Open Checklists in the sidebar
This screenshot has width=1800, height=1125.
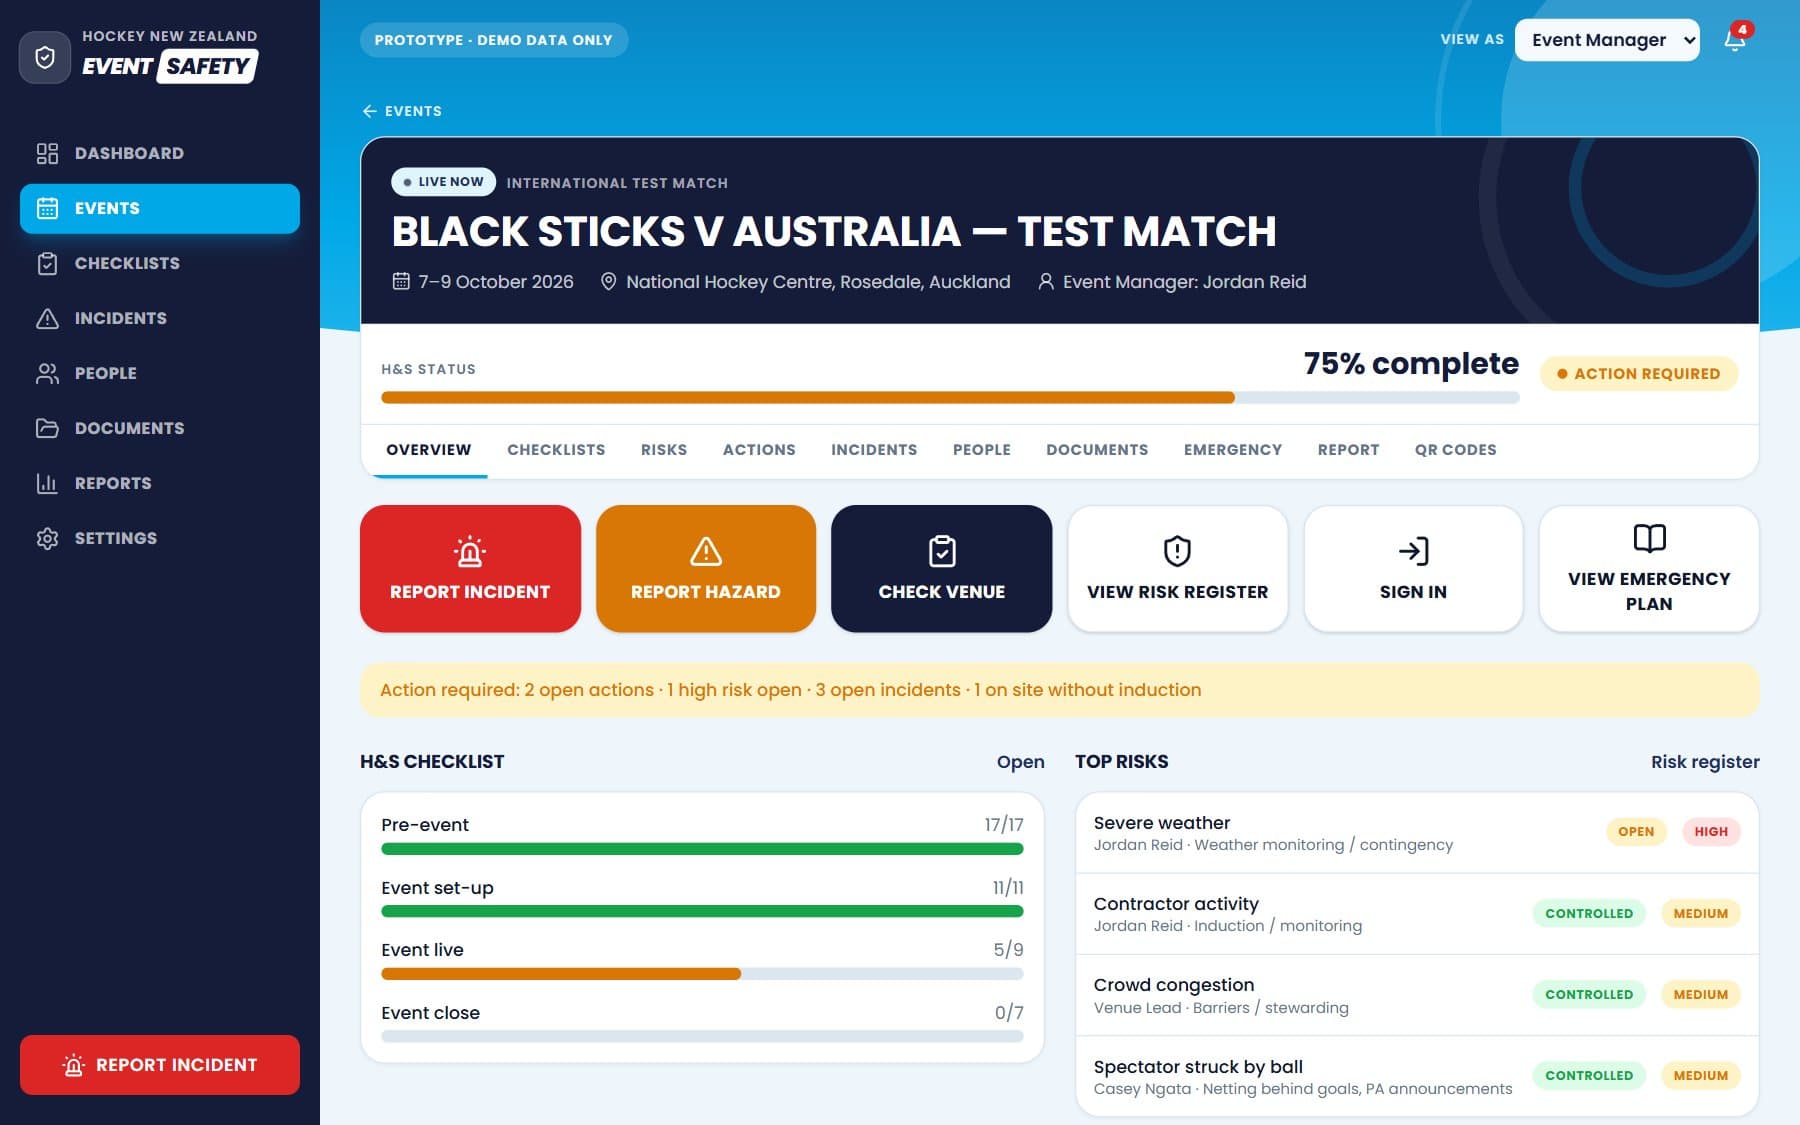(160, 263)
